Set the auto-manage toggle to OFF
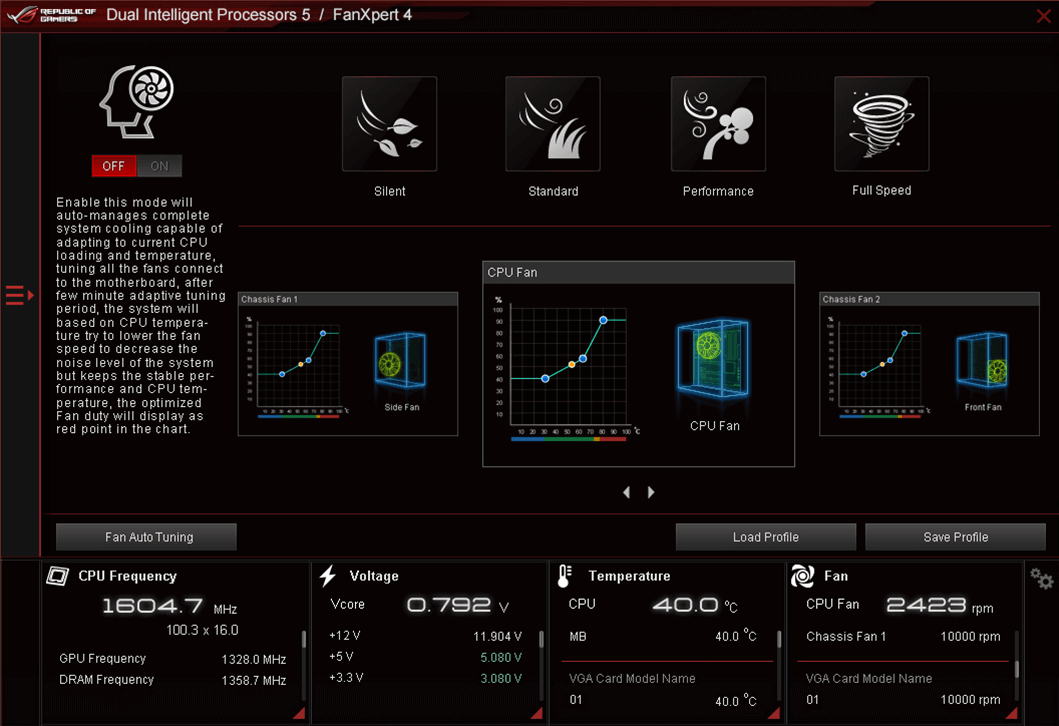 114,166
